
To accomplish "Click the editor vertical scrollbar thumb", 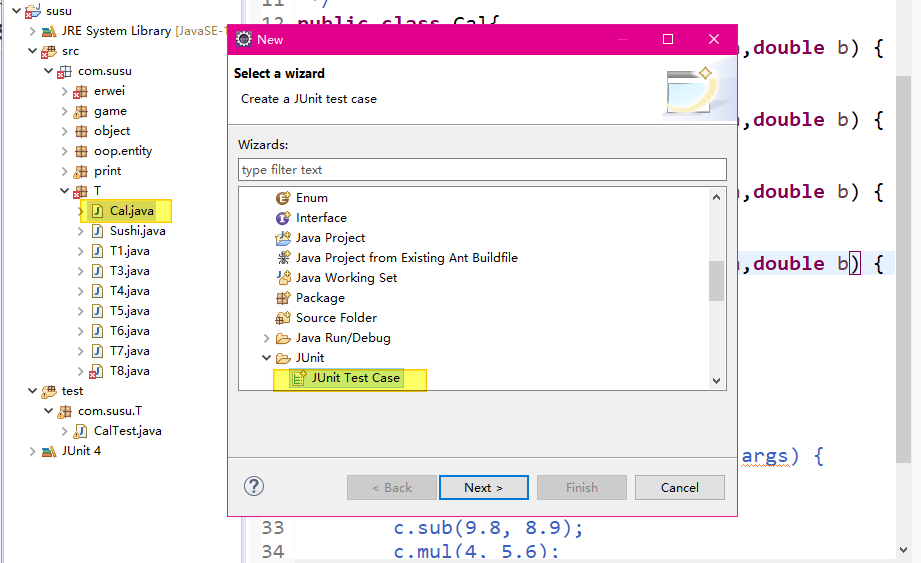I will pos(904,269).
